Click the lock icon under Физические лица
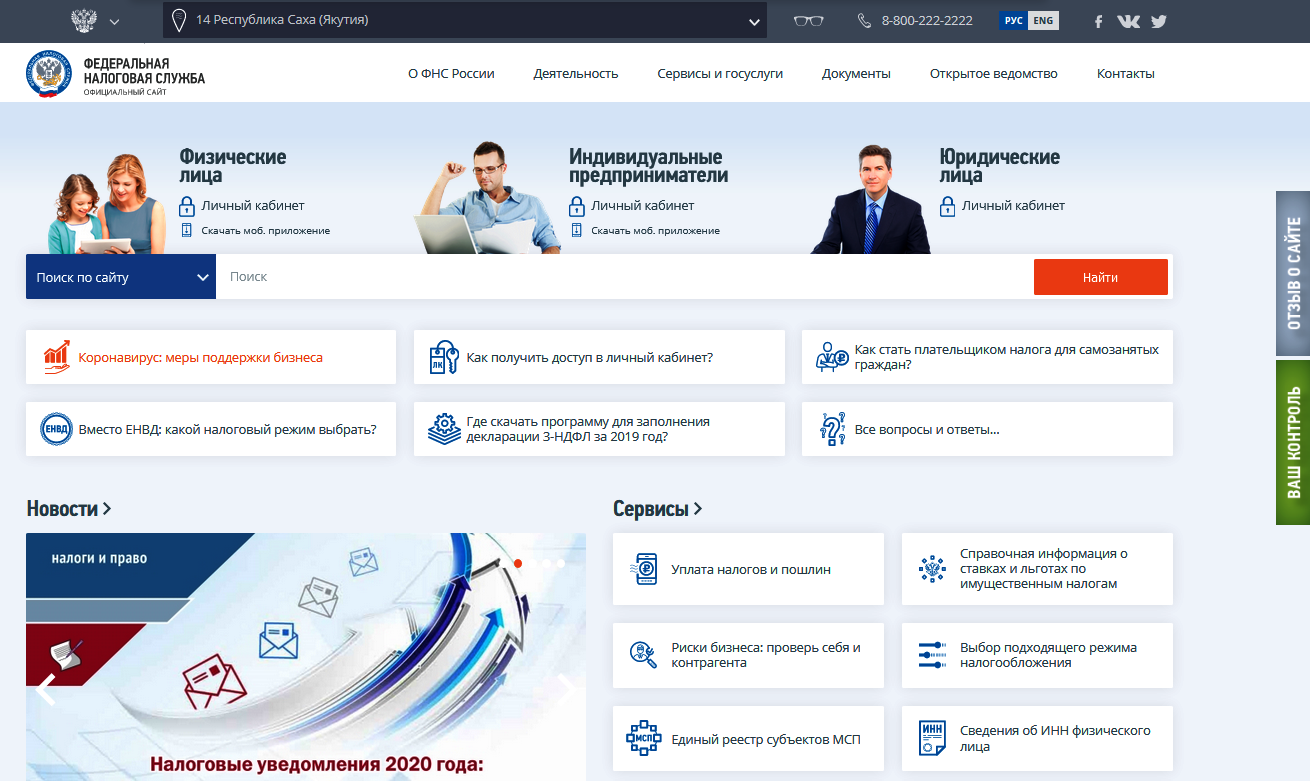The image size is (1310, 781). [x=186, y=206]
